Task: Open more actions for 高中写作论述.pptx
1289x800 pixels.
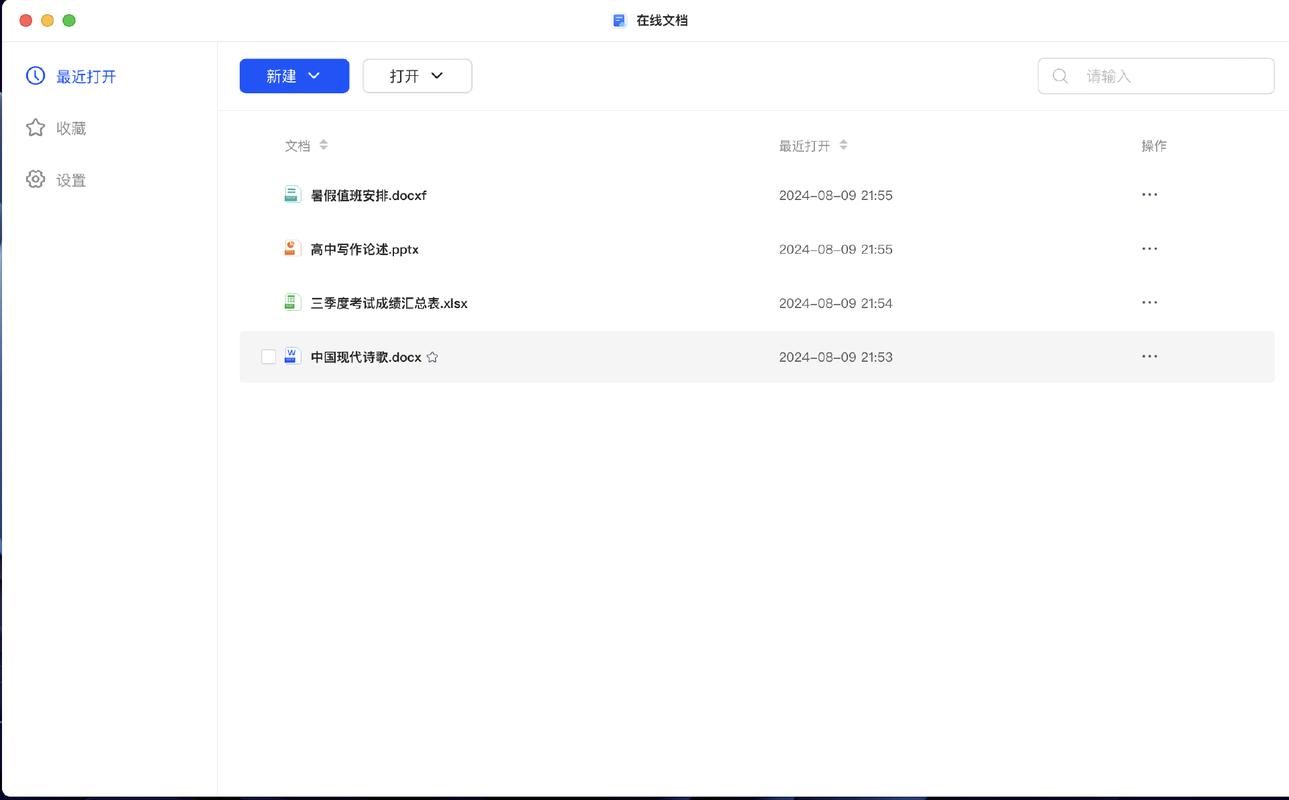Action: coord(1149,249)
